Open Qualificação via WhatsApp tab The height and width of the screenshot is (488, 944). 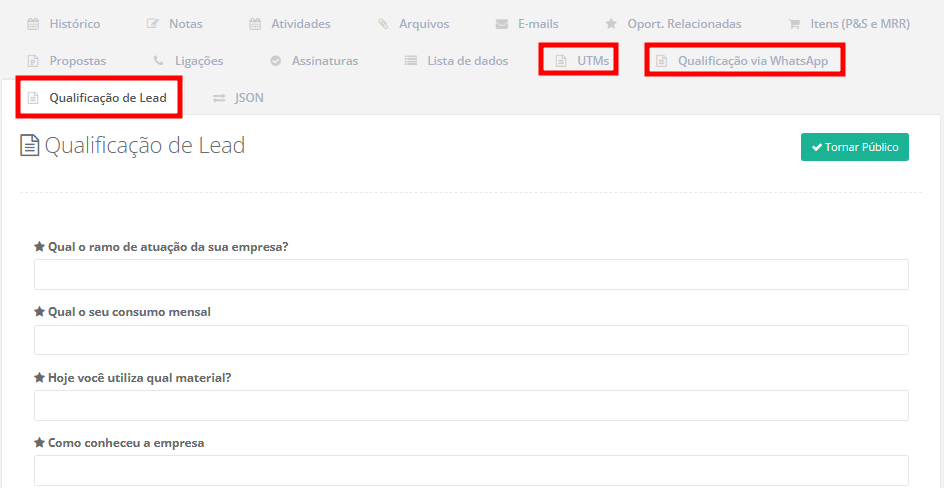tap(752, 61)
